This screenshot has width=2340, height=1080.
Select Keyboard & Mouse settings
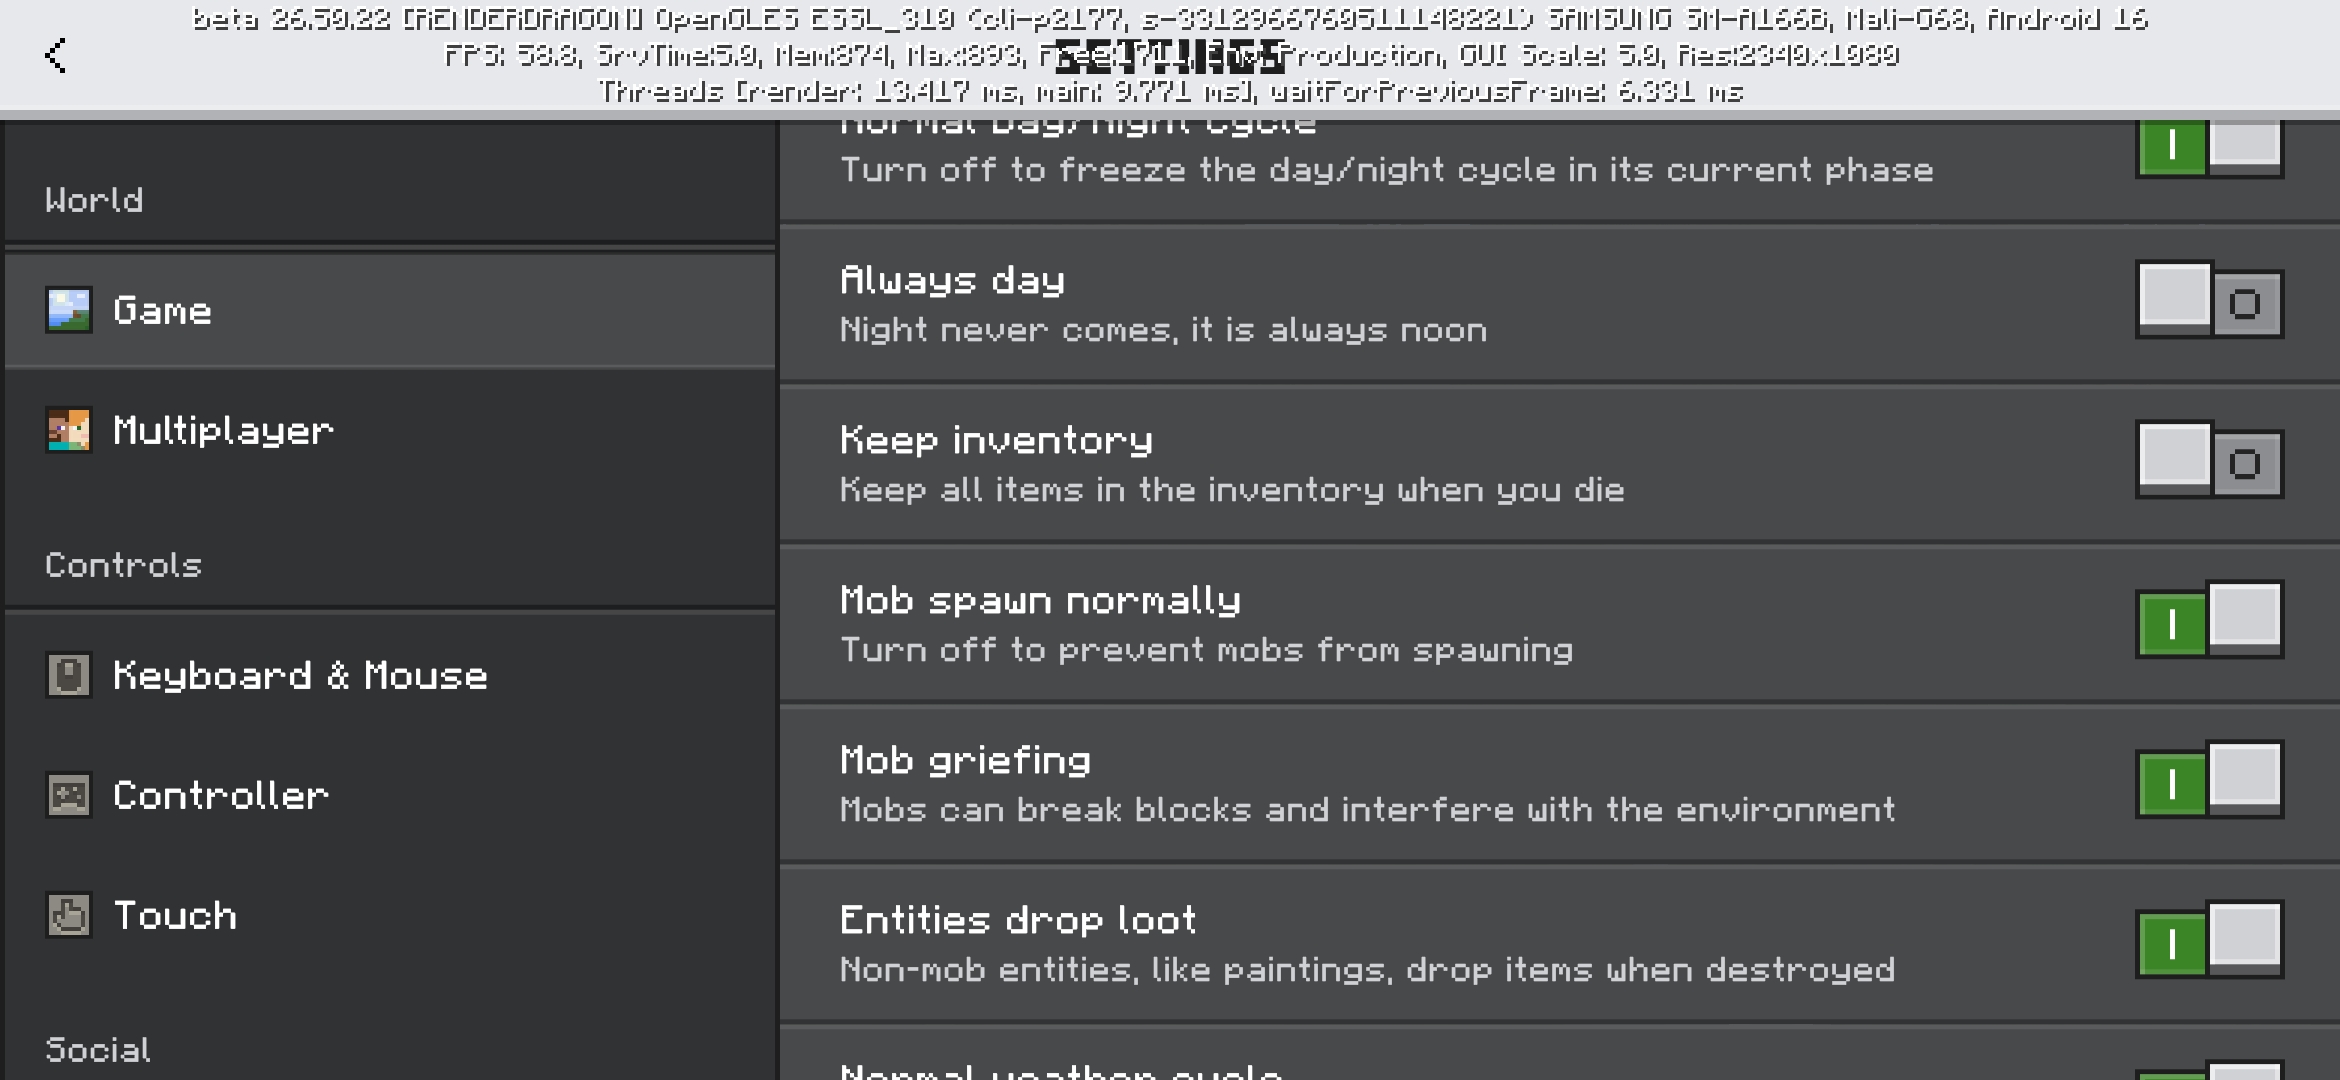[390, 675]
